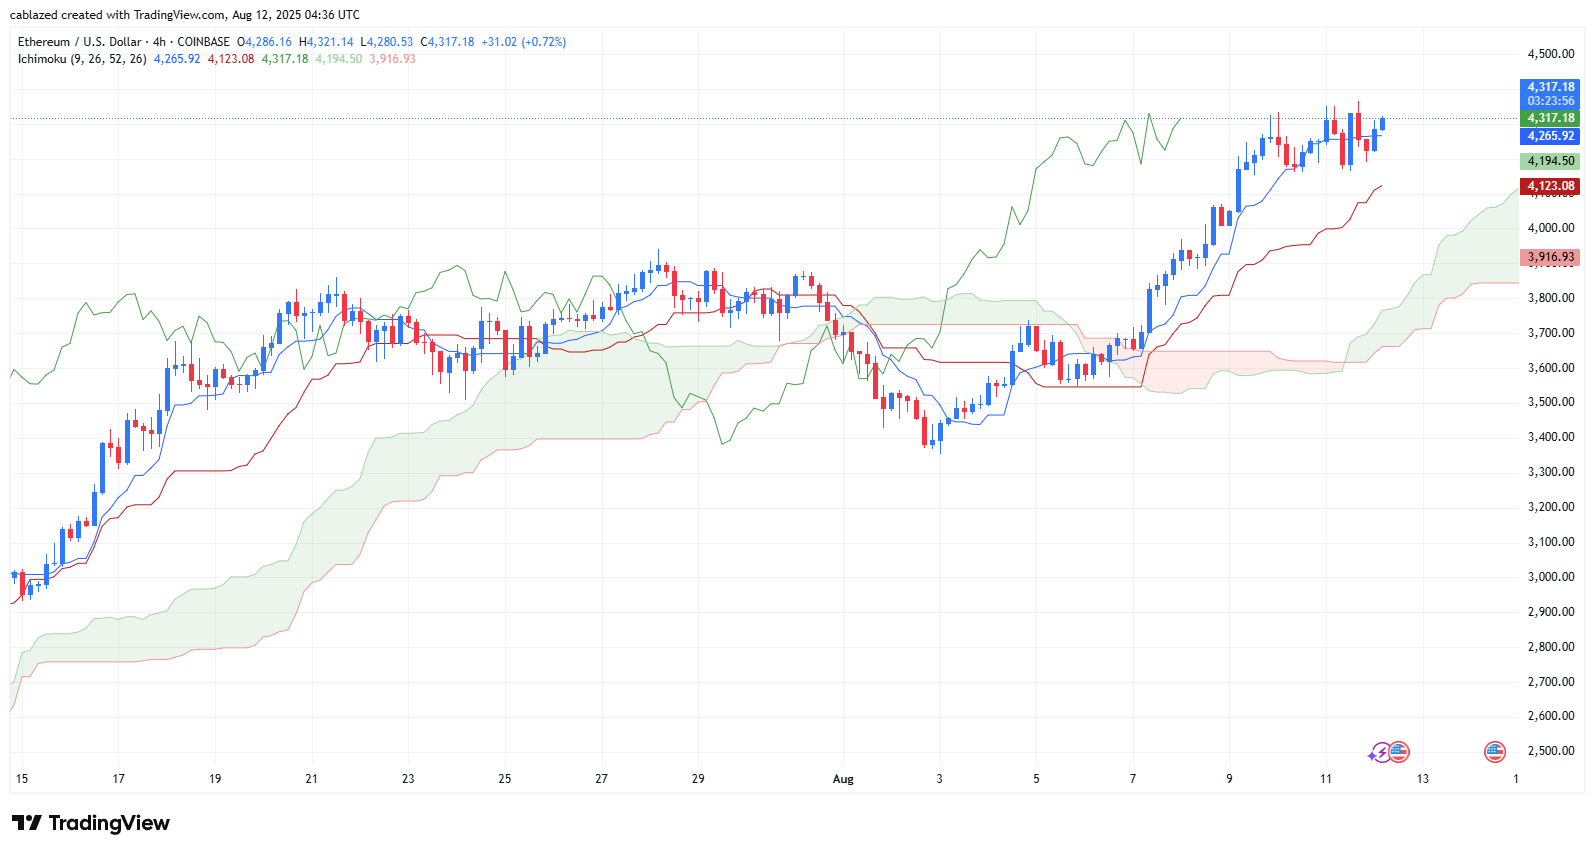Select the blue current price label 4,317.18 on the price axis
The height and width of the screenshot is (853, 1595).
tap(1550, 87)
